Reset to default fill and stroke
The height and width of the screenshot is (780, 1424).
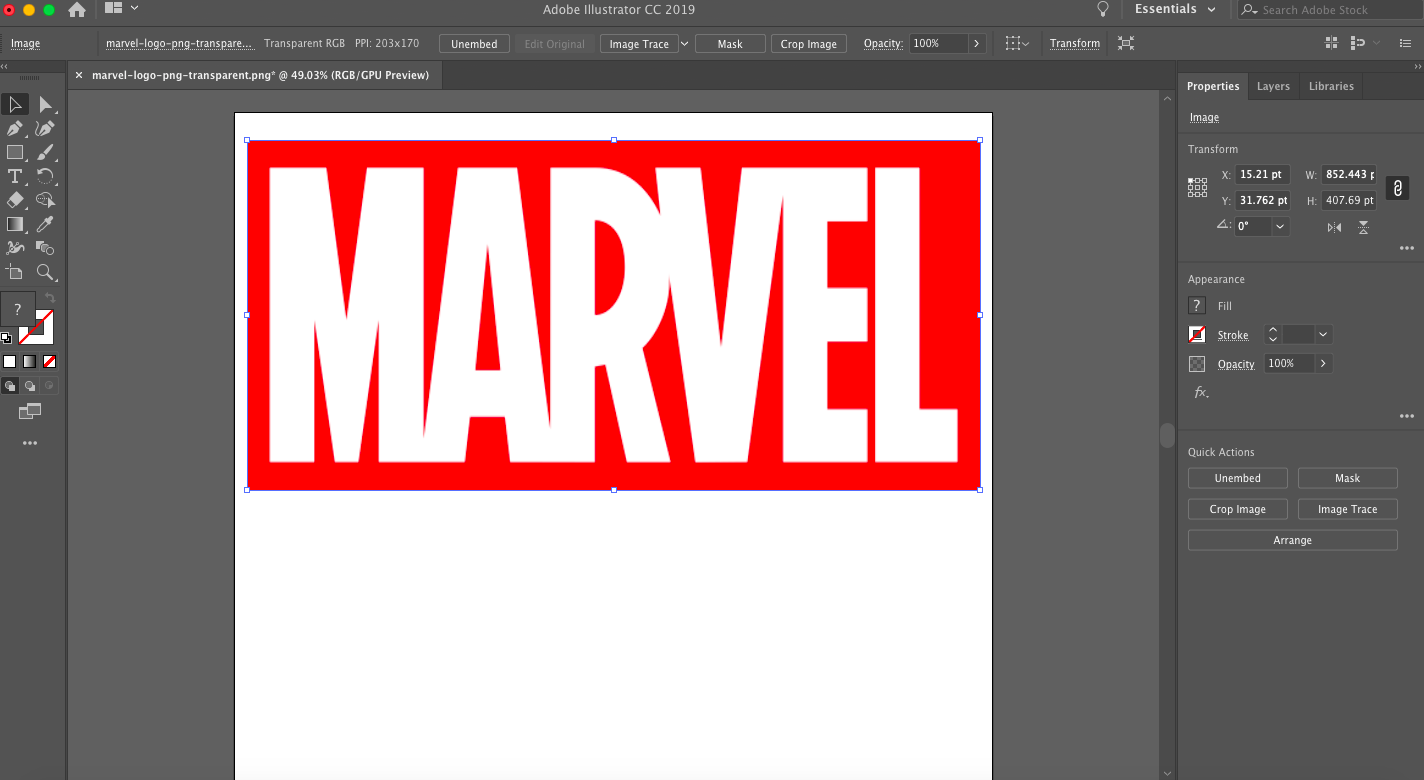click(x=6, y=338)
